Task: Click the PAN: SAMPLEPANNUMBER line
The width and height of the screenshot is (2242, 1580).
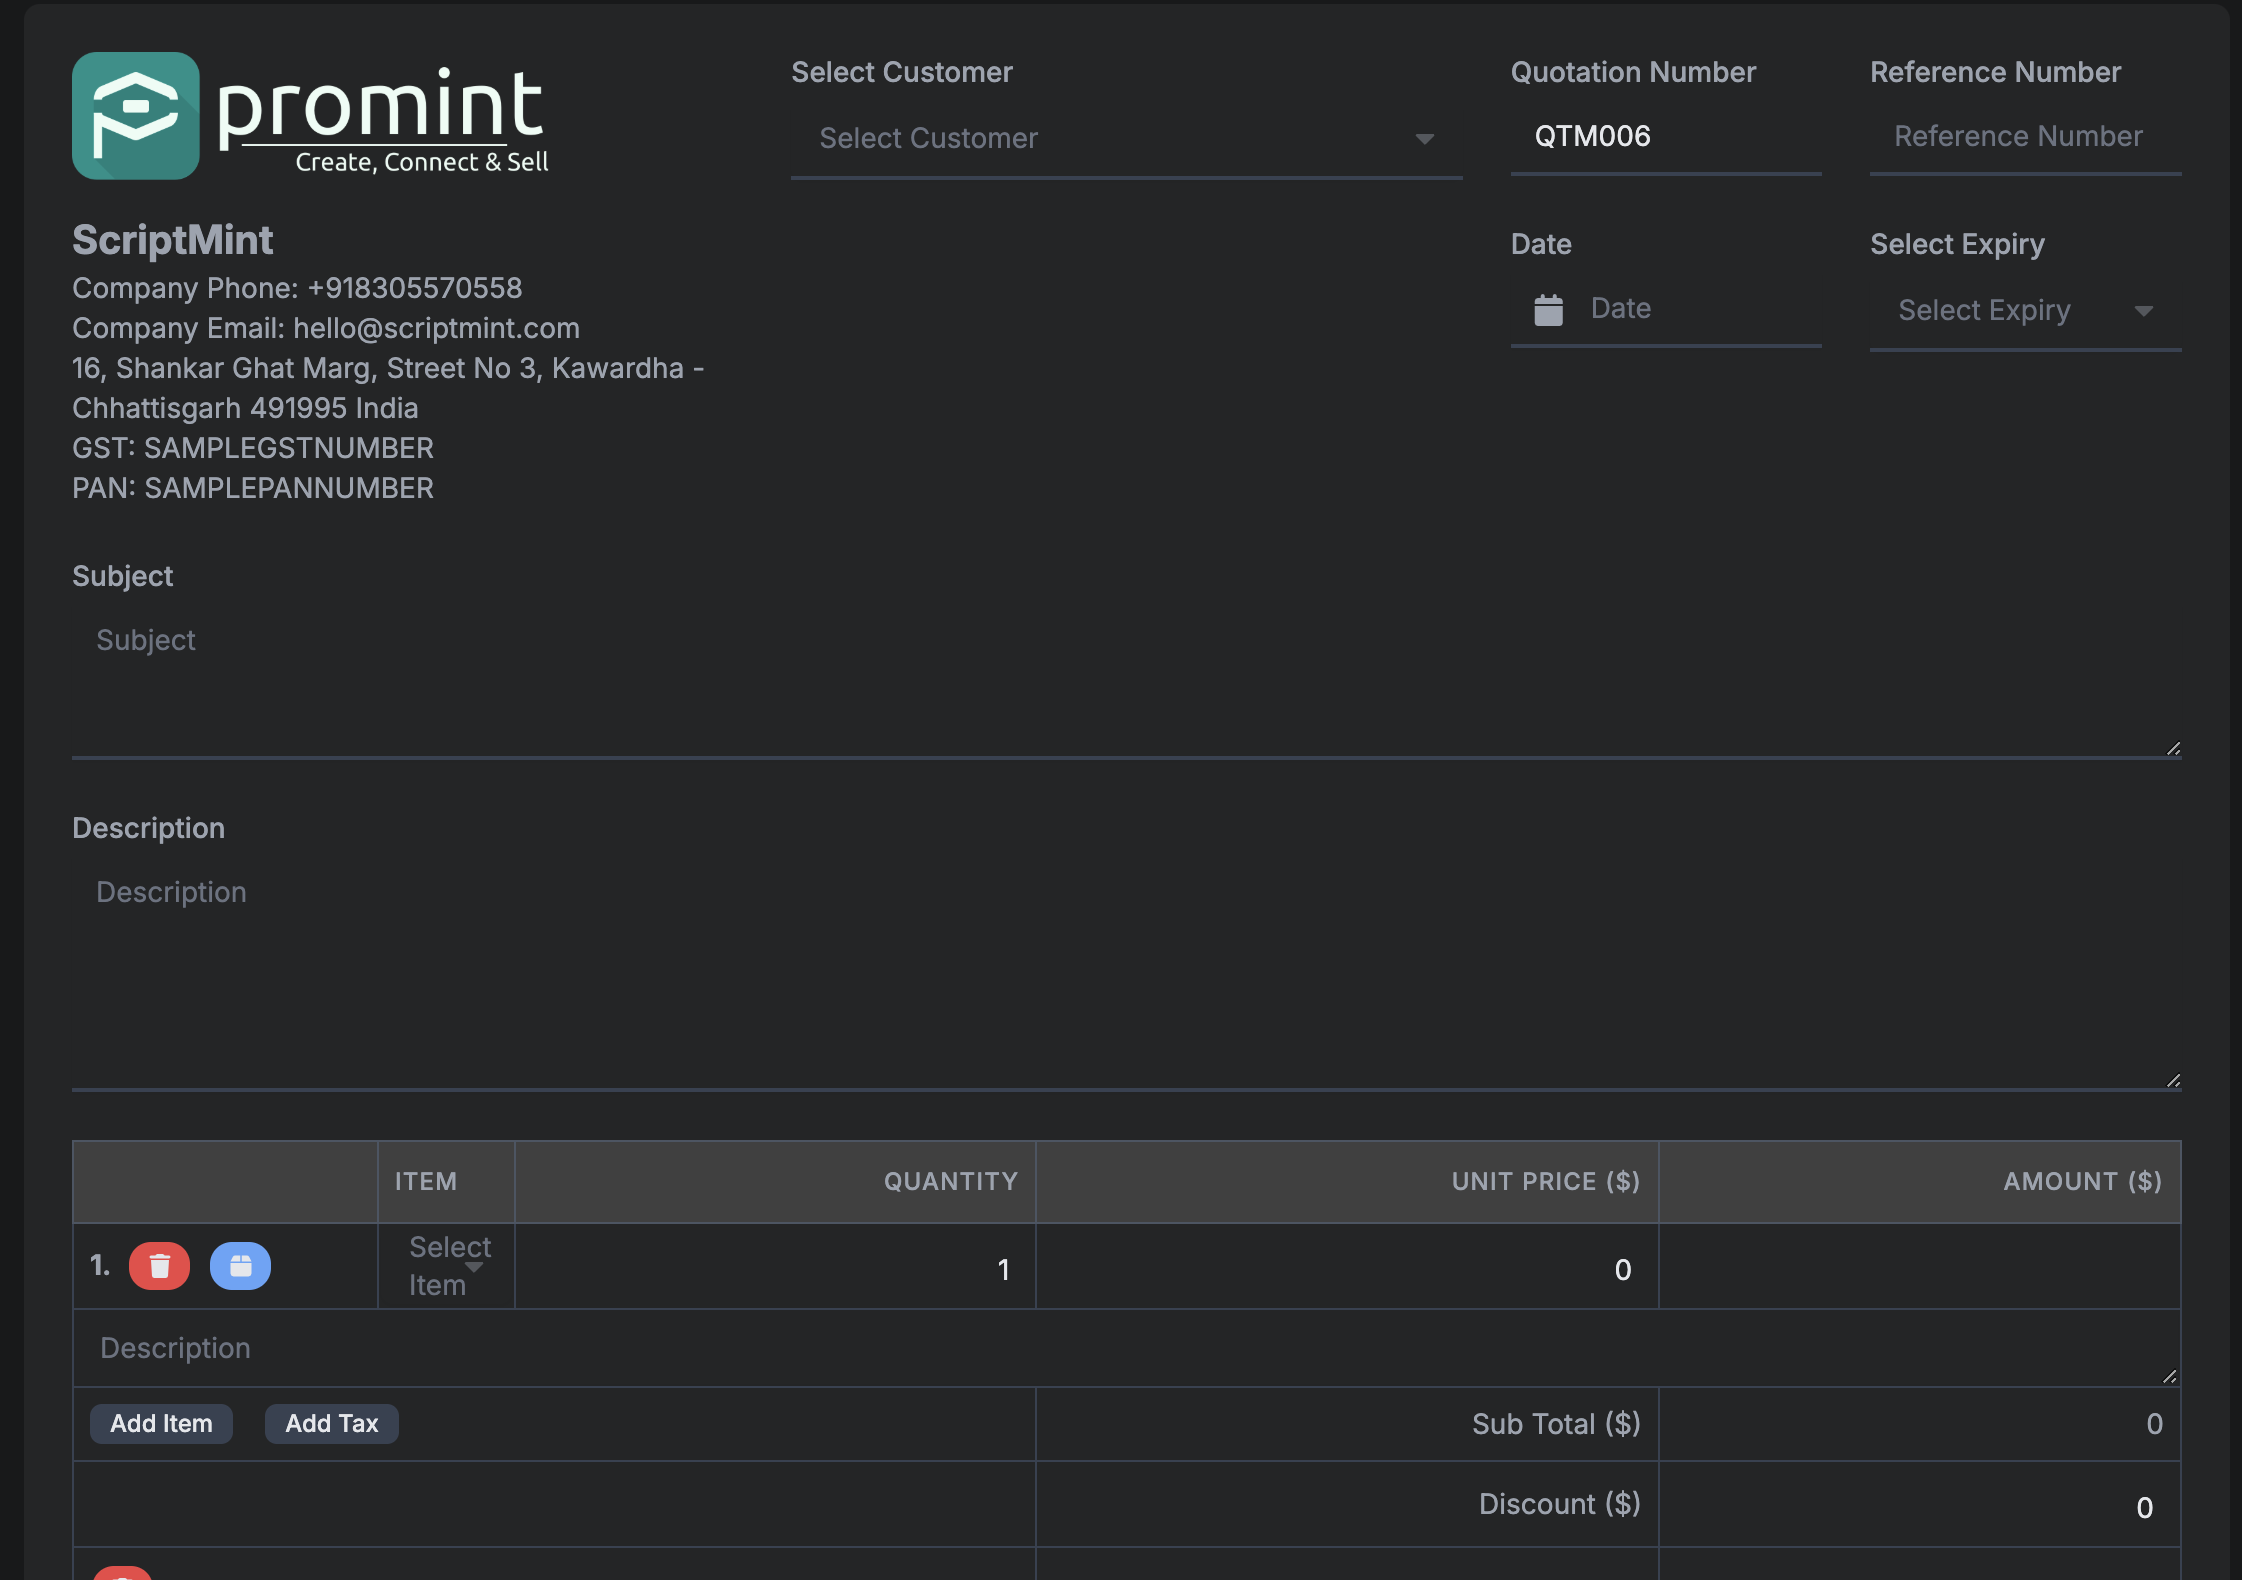Action: pos(253,488)
